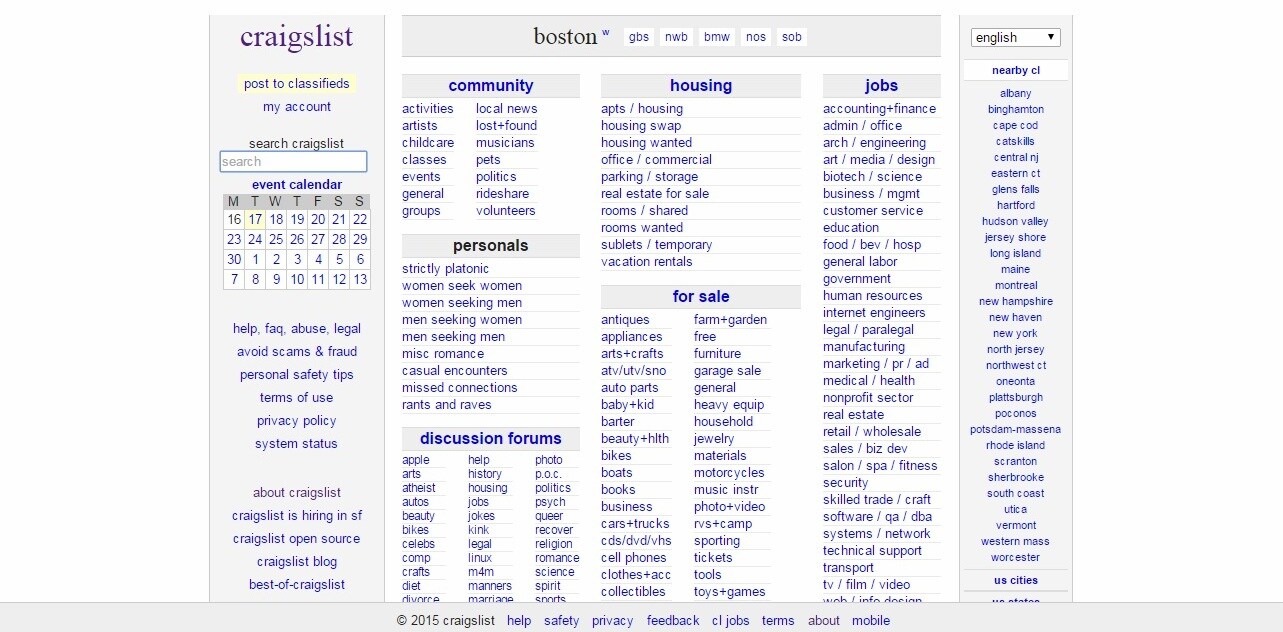This screenshot has width=1283, height=632.
Task: Open the for sale section header
Action: 701,297
